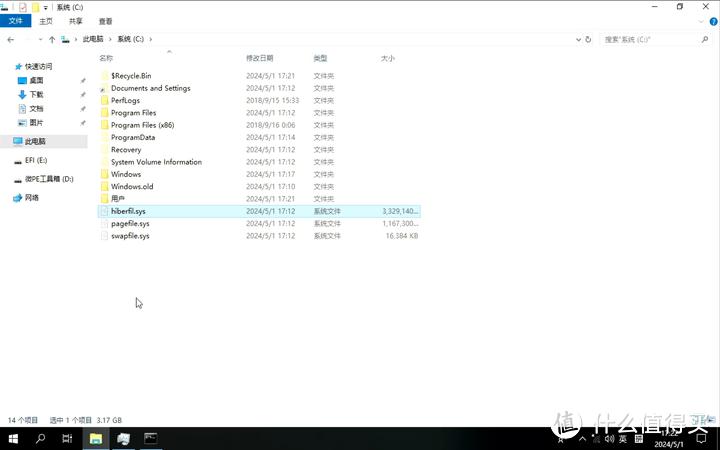
Task: Select the hiberfil.sys file icon
Action: pyautogui.click(x=104, y=211)
